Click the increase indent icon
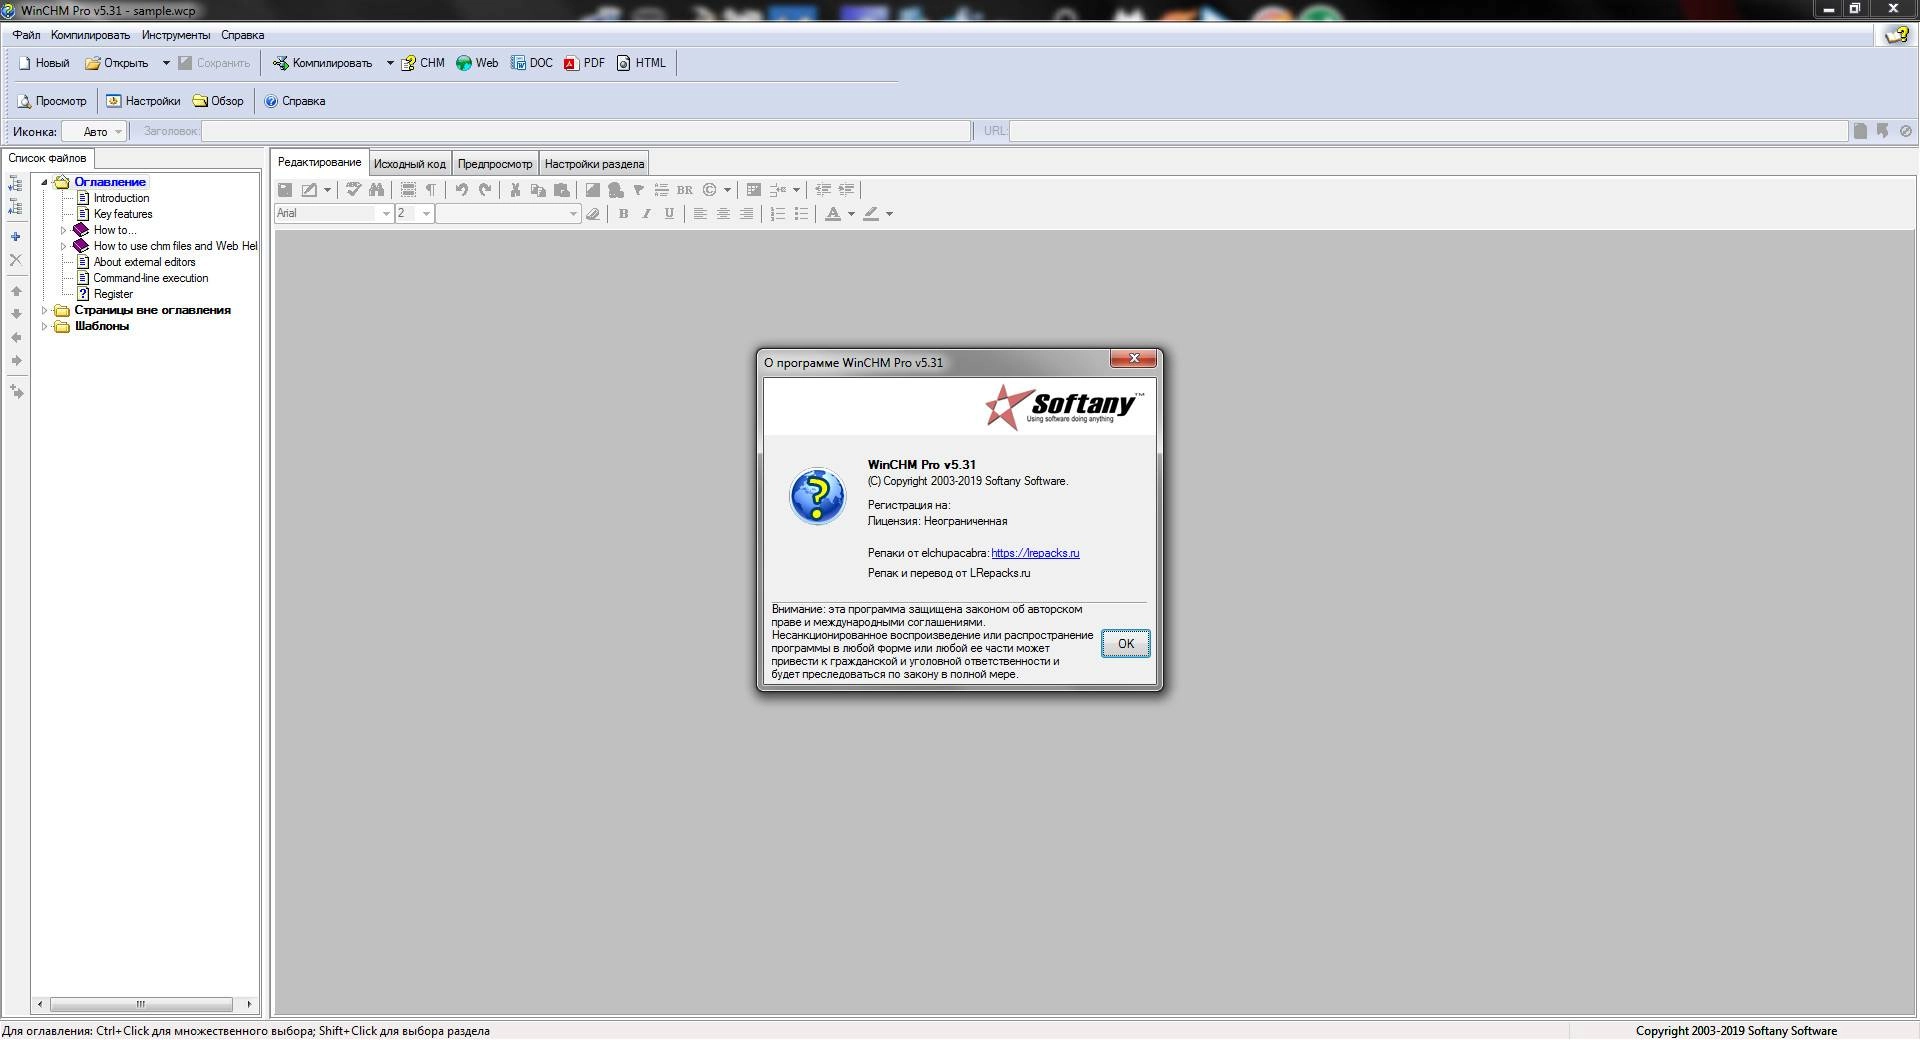Image resolution: width=1920 pixels, height=1040 pixels. coord(846,190)
